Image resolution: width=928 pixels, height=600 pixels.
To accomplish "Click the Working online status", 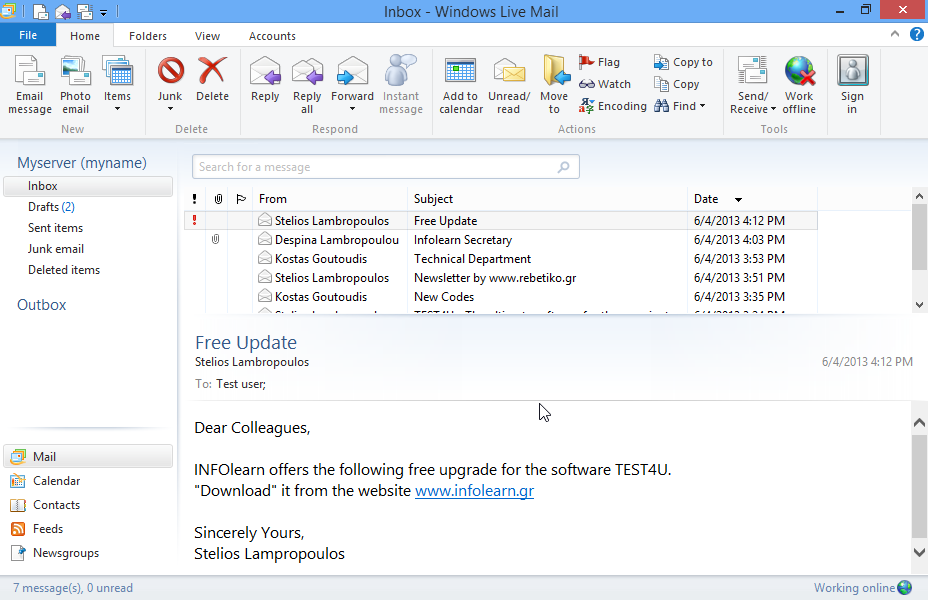I will coord(862,588).
